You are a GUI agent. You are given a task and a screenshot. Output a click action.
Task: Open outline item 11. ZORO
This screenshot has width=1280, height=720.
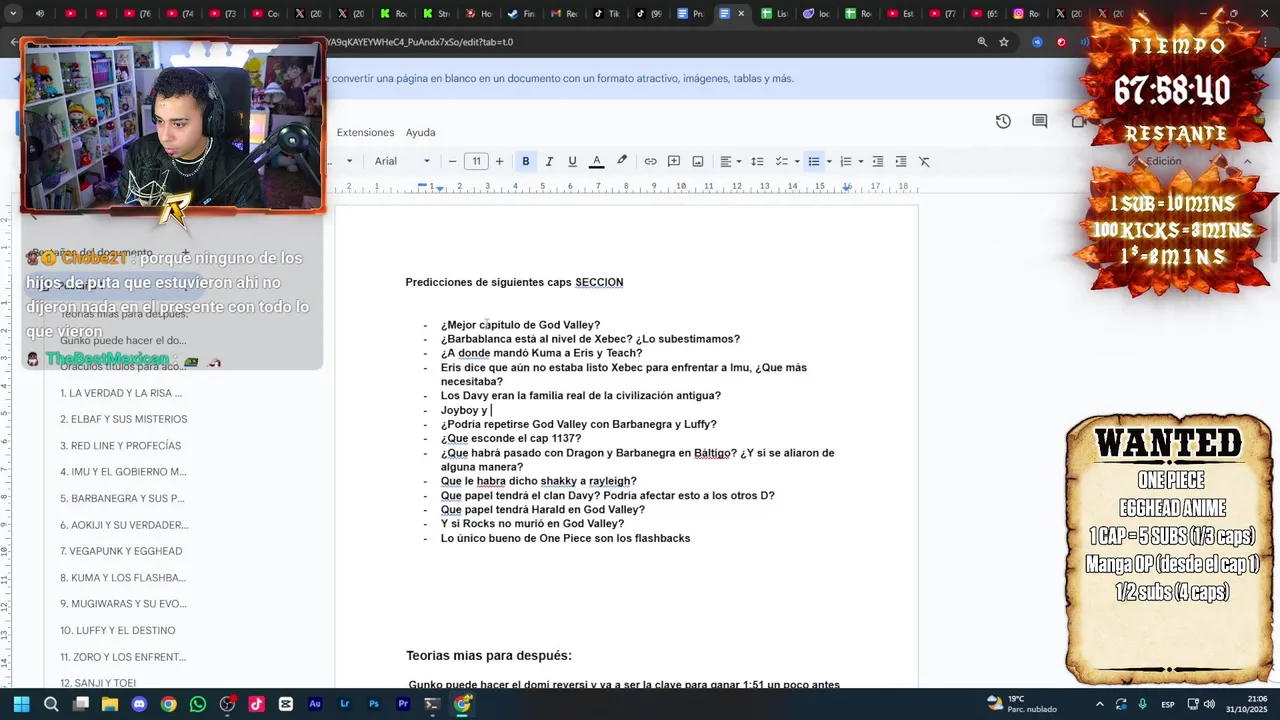click(x=123, y=657)
